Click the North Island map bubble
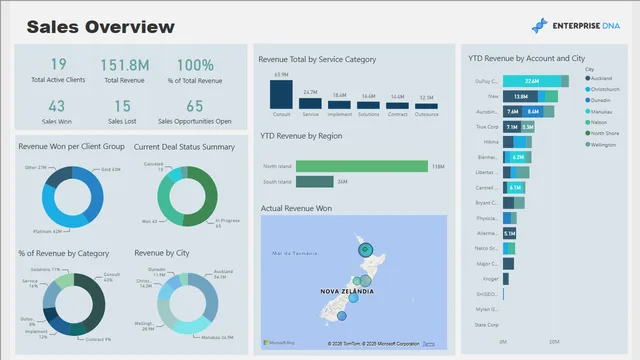The width and height of the screenshot is (640, 360). [365, 249]
